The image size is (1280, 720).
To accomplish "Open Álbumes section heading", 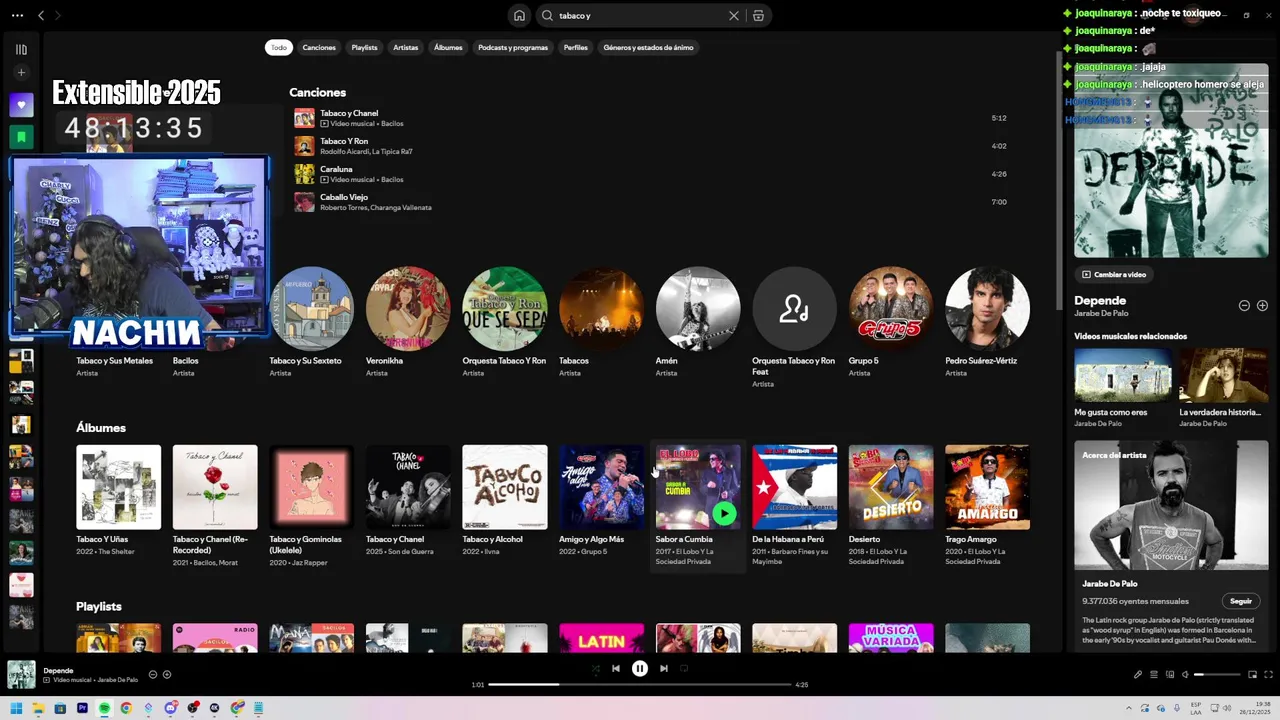I will 101,428.
